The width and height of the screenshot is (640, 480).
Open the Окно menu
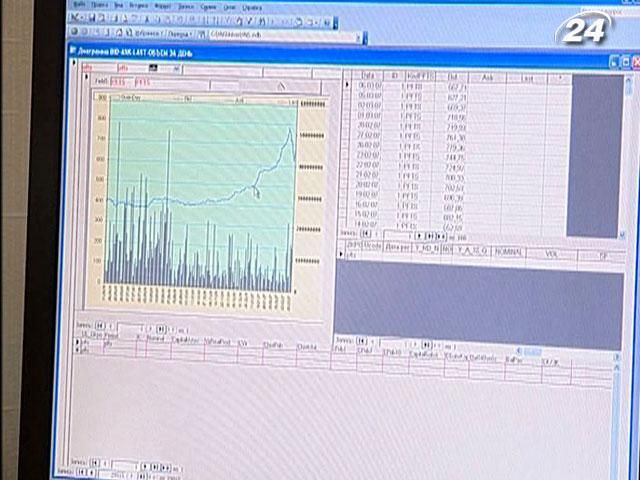[x=229, y=8]
